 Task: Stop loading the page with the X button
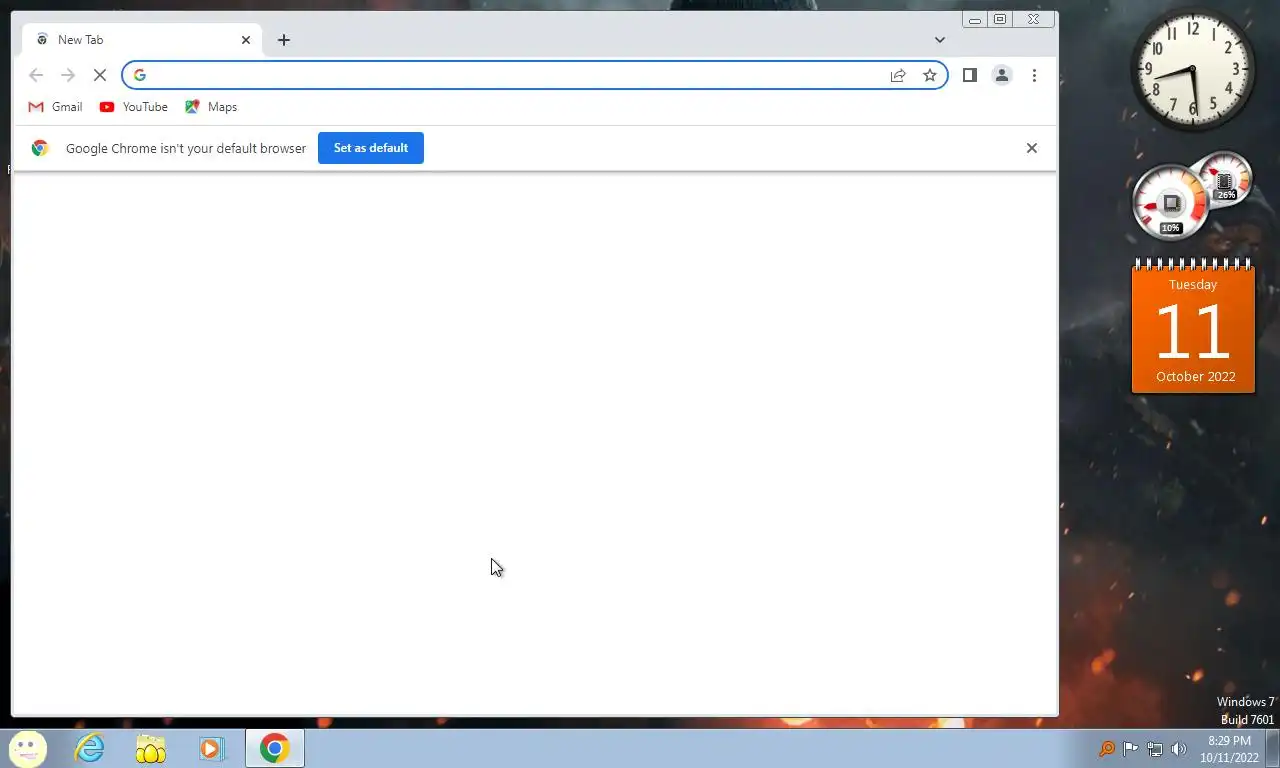click(x=100, y=75)
